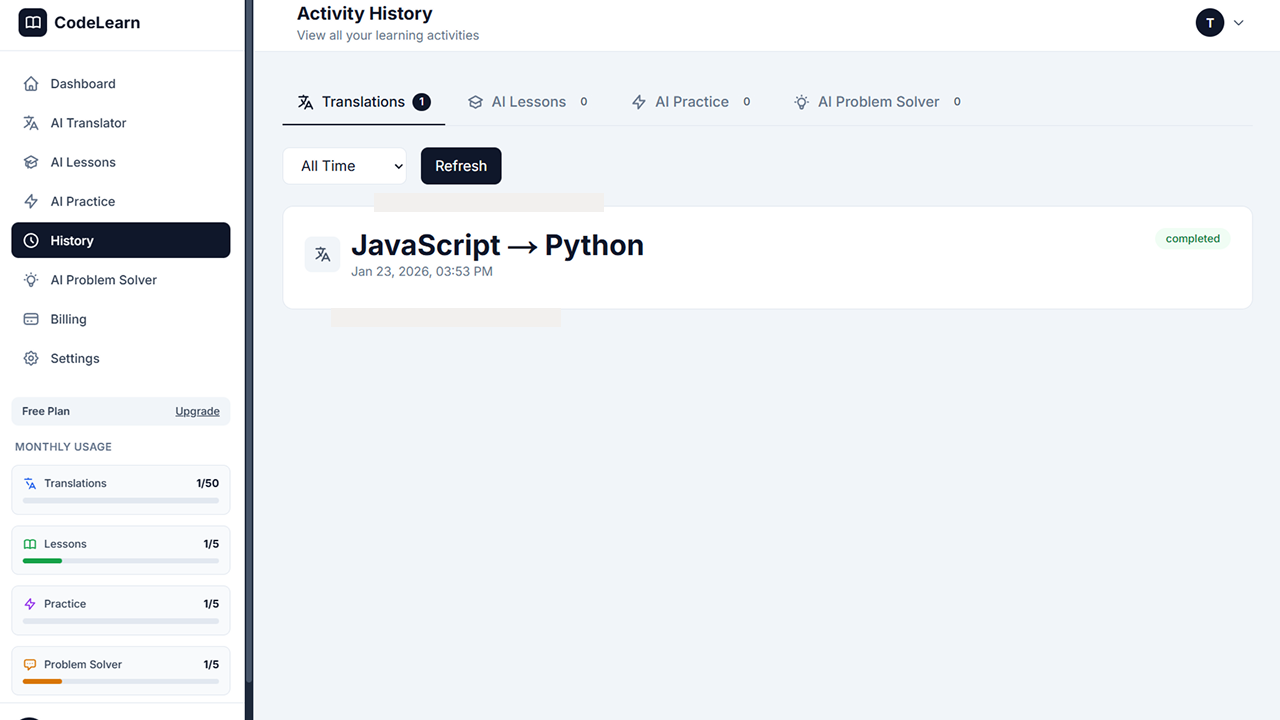Click the AI Practice lightning bolt icon
The image size is (1280, 720).
click(x=31, y=201)
